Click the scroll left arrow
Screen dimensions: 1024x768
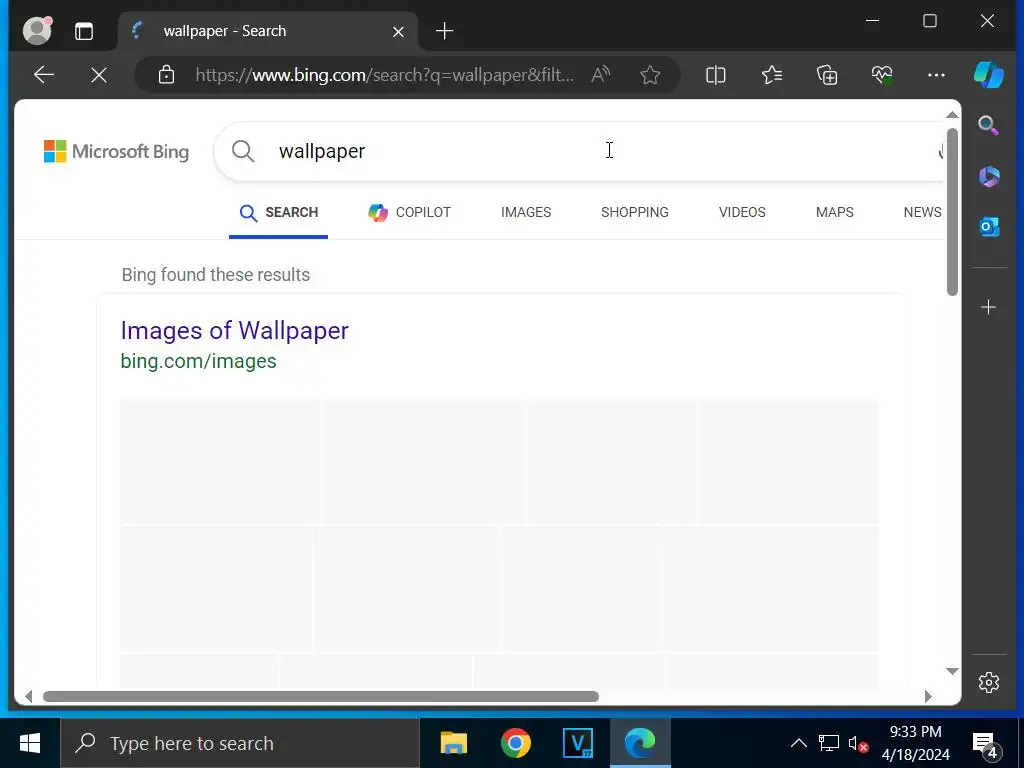[x=28, y=696]
